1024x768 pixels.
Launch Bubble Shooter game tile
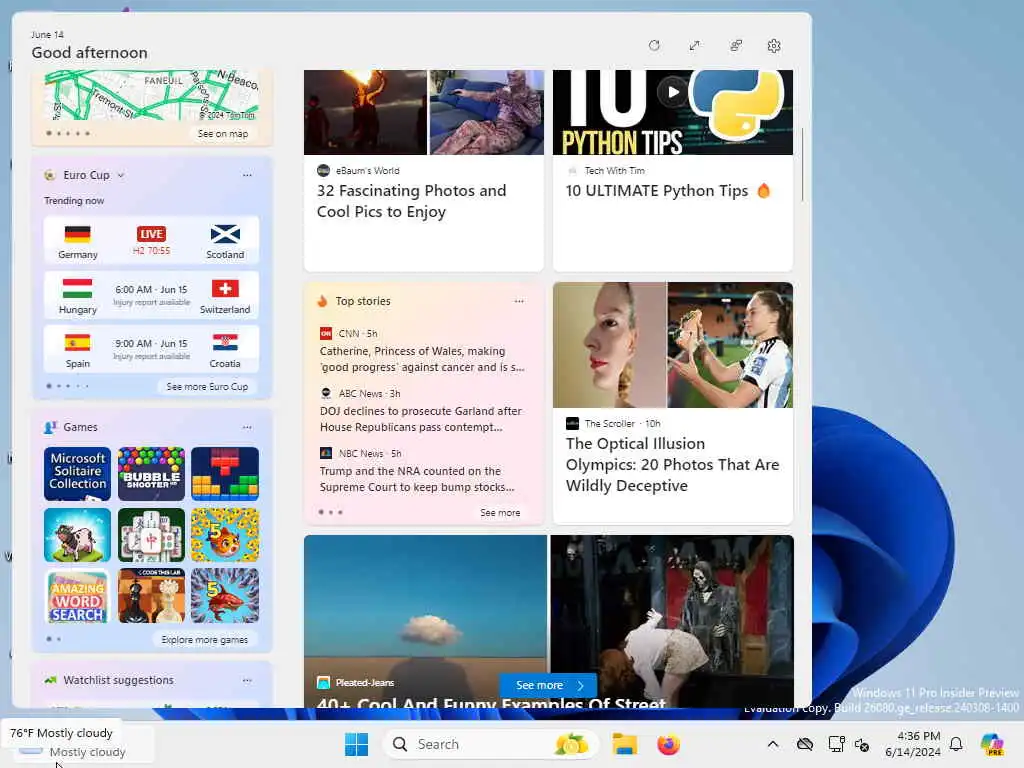click(x=152, y=473)
